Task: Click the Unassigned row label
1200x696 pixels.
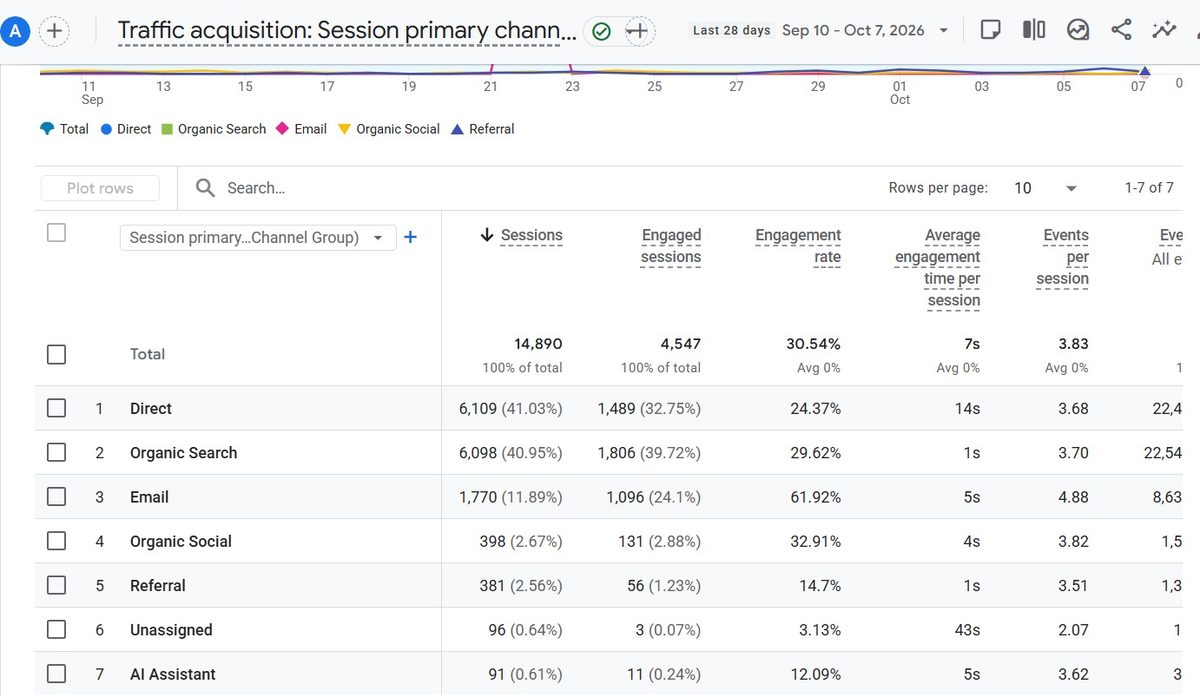Action: (171, 630)
